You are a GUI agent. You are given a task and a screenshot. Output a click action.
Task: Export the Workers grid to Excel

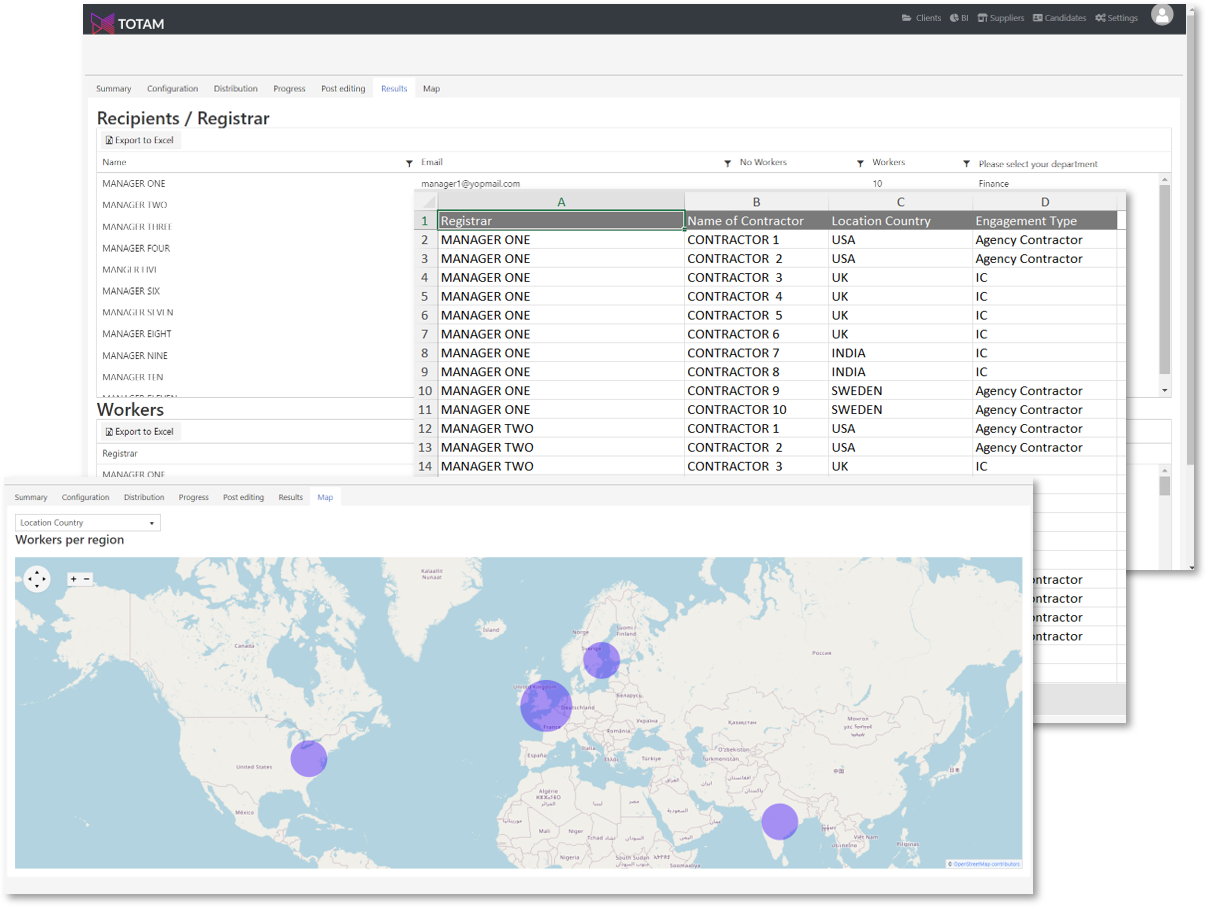[140, 432]
